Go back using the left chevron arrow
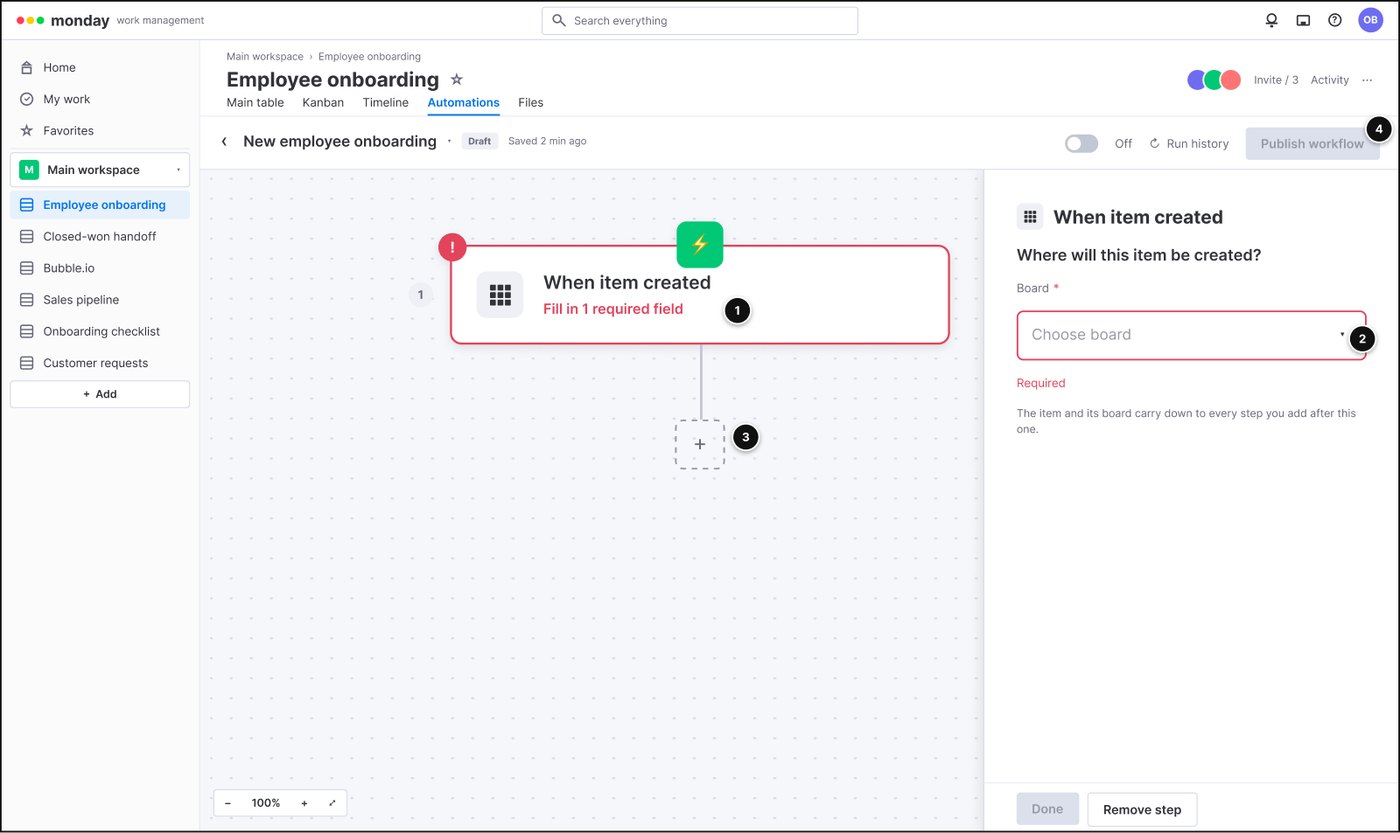 tap(224, 142)
